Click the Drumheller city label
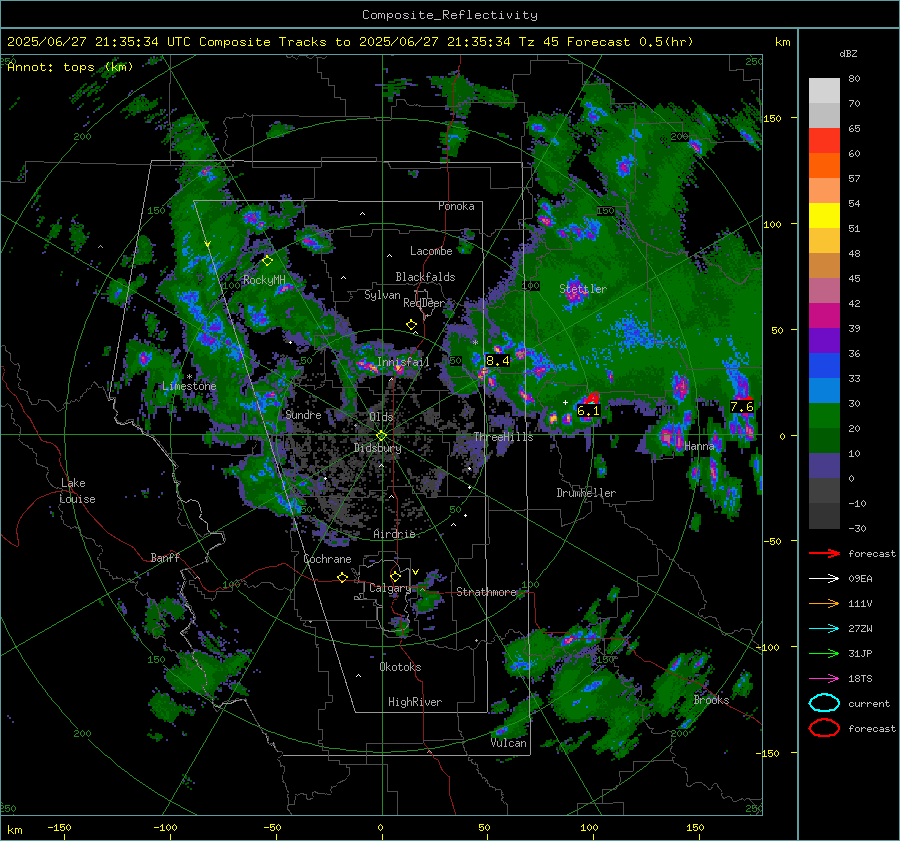The image size is (900, 841). point(586,493)
